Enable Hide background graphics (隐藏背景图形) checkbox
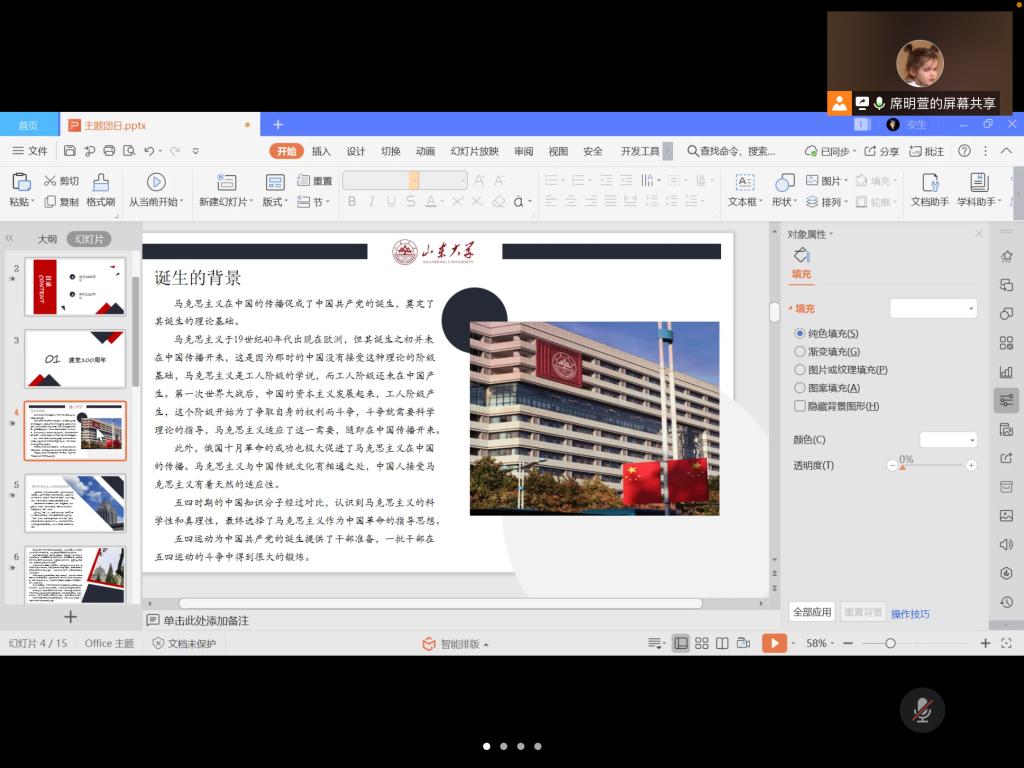Viewport: 1024px width, 768px height. (x=800, y=406)
